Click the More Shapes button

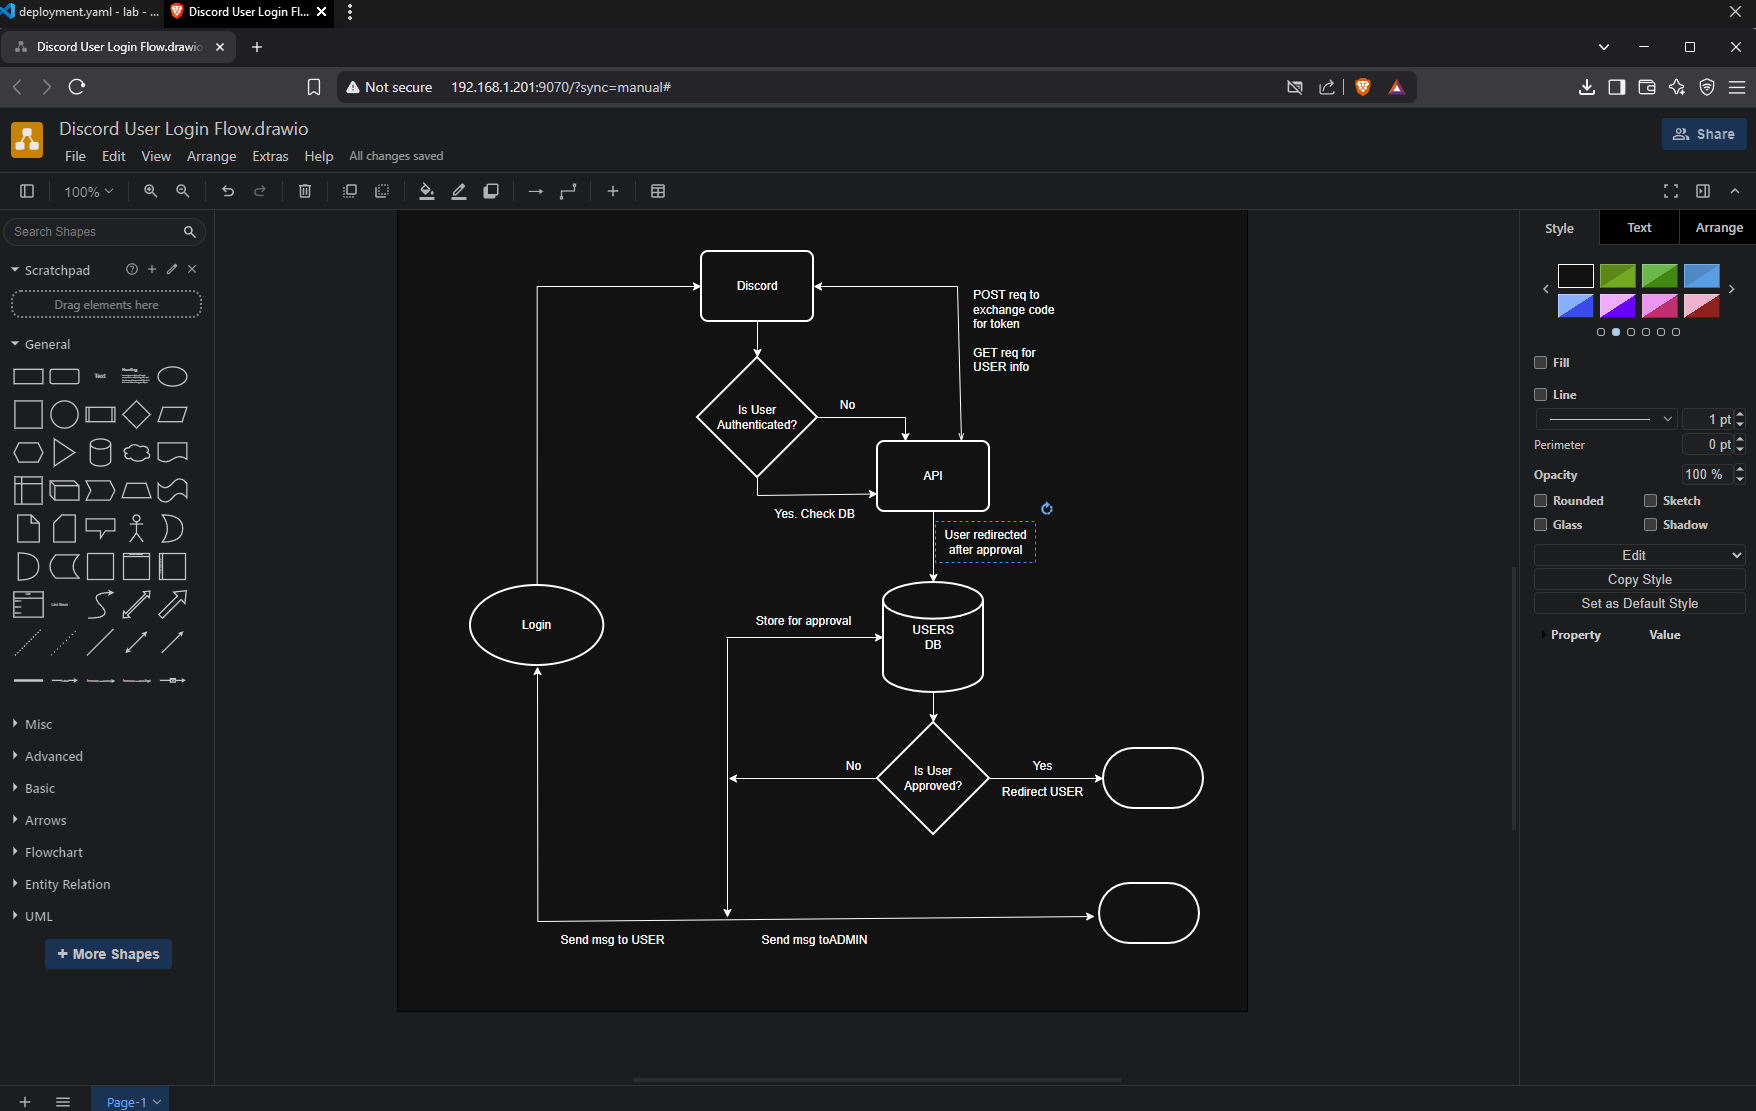click(x=108, y=954)
